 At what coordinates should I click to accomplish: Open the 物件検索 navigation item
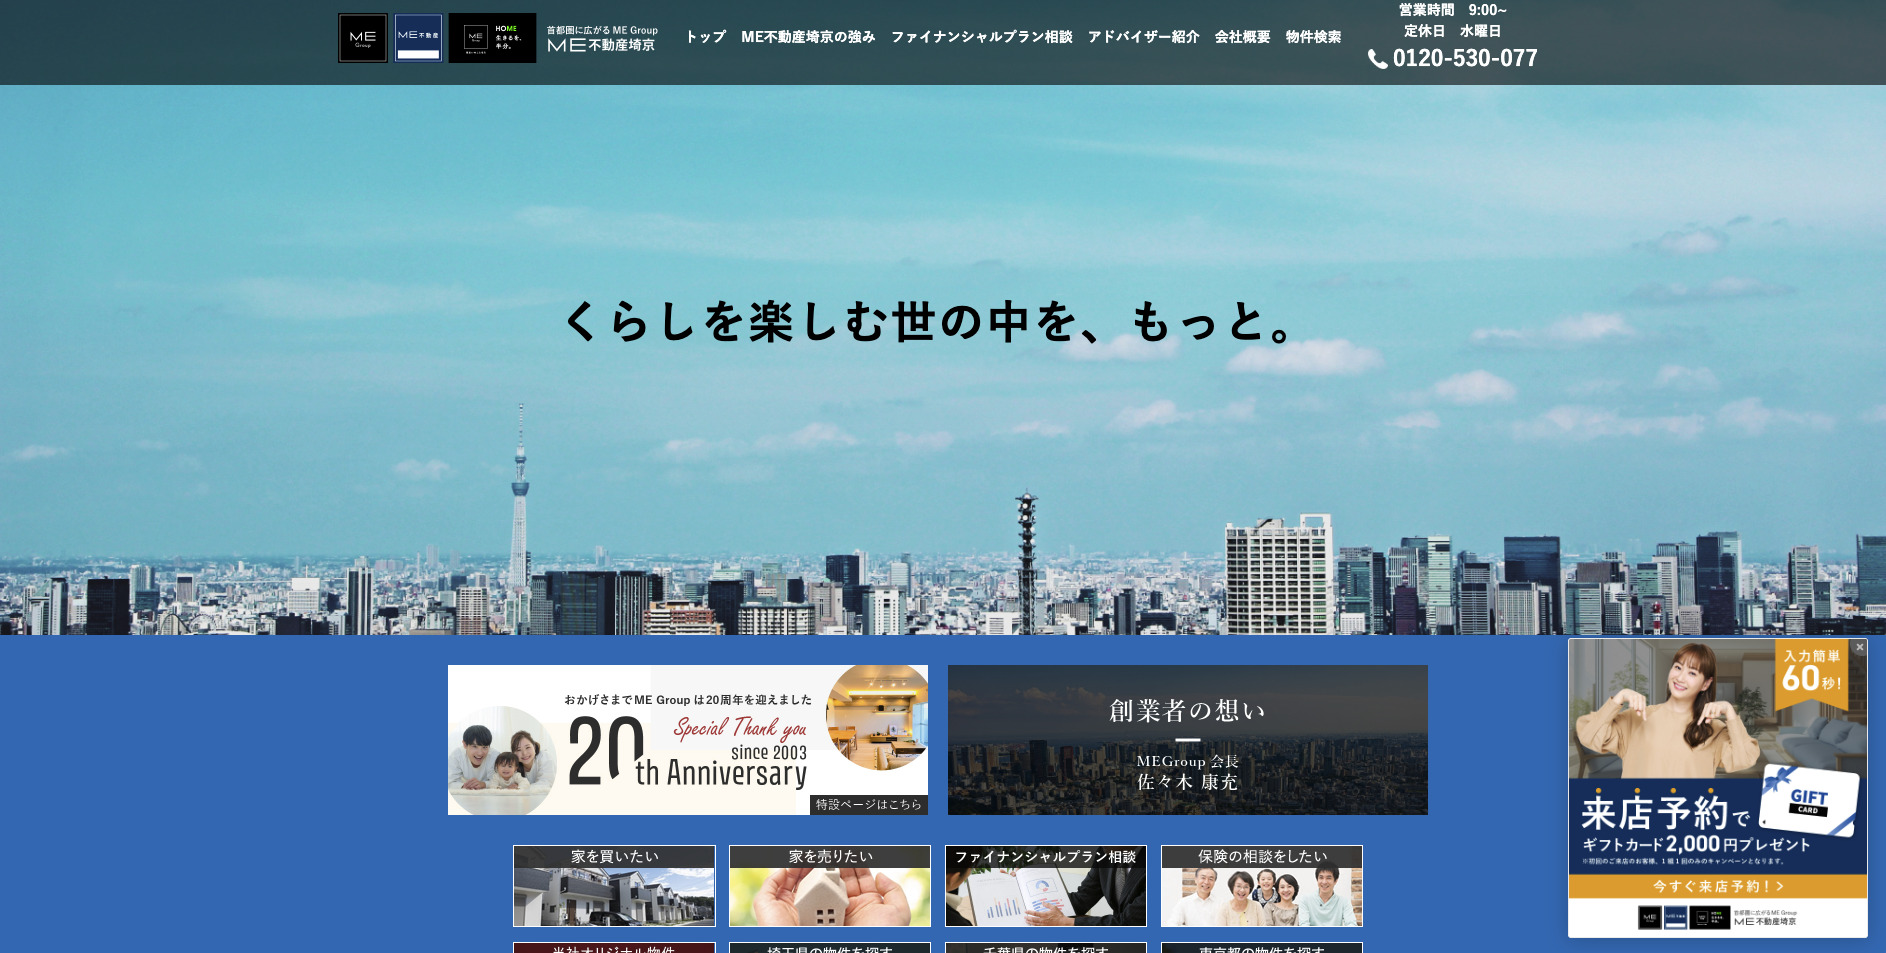1314,37
